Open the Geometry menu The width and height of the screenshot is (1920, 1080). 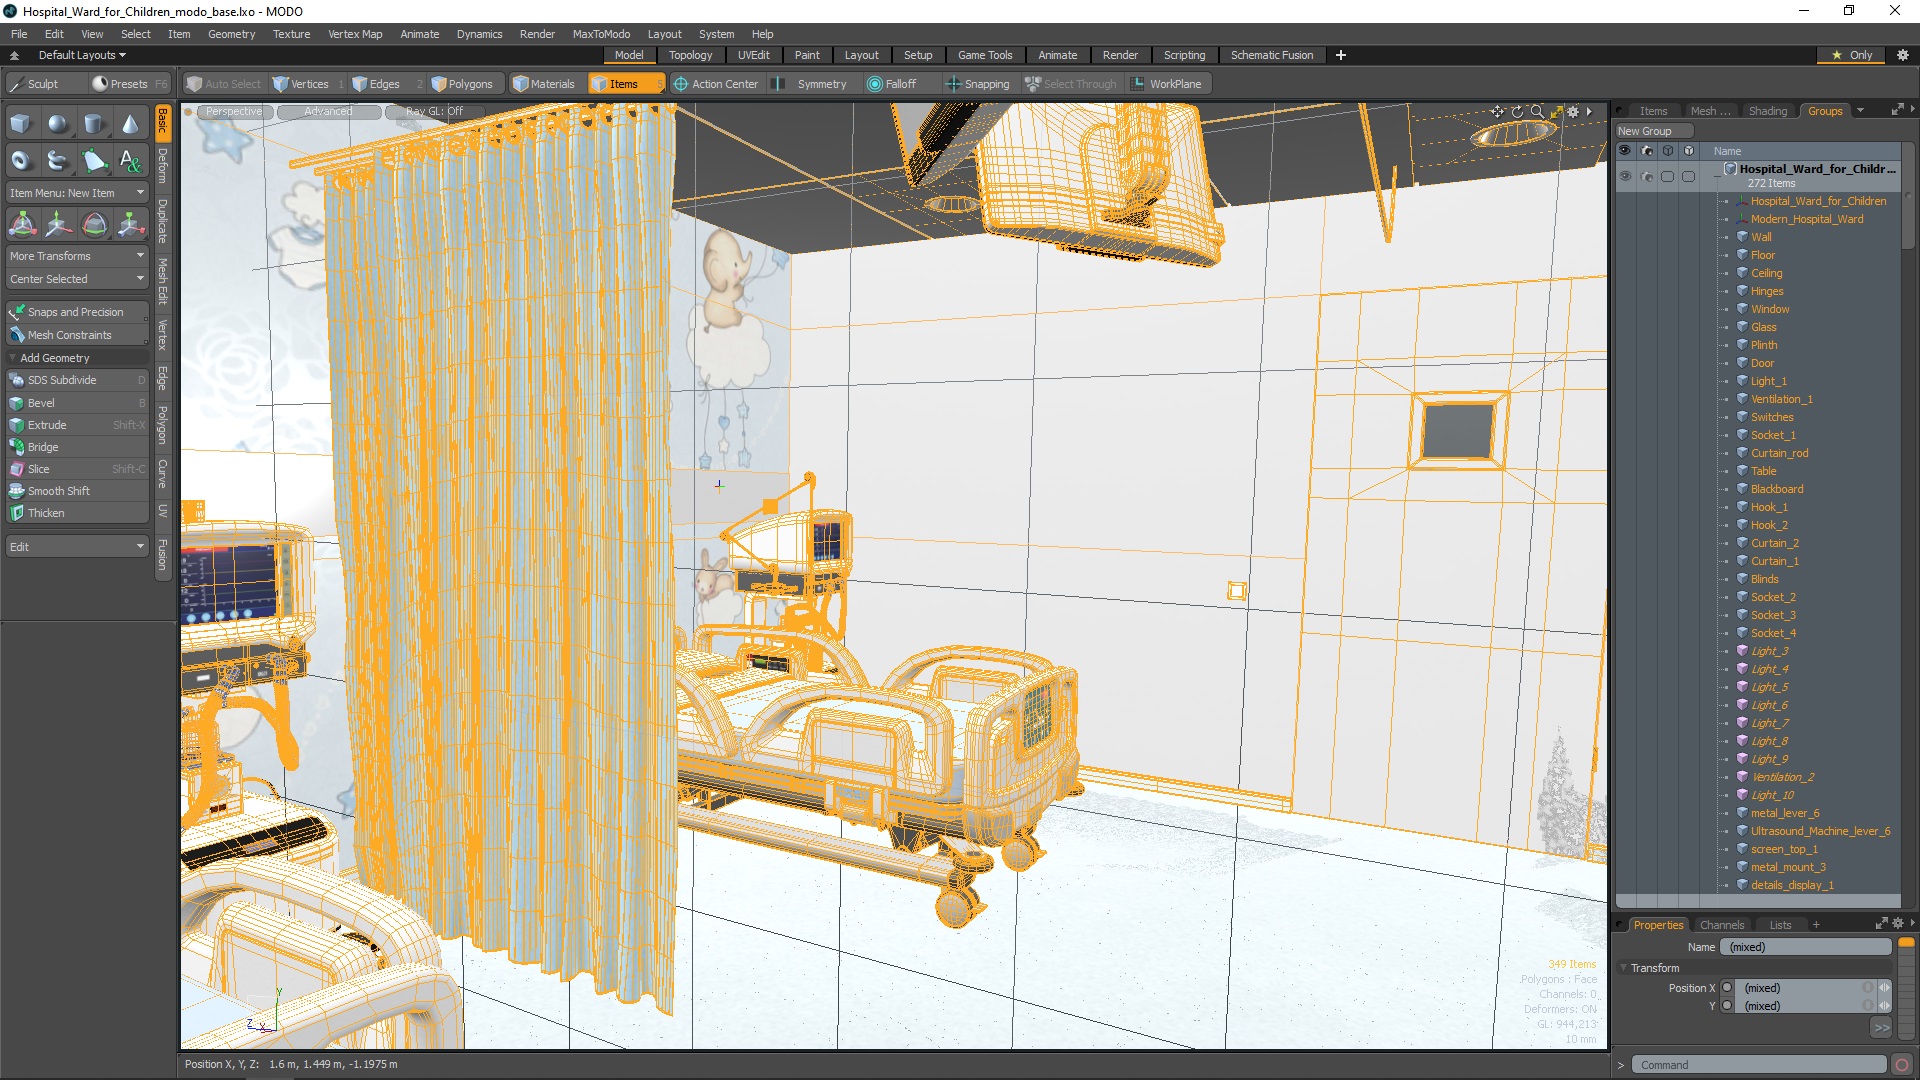tap(231, 34)
